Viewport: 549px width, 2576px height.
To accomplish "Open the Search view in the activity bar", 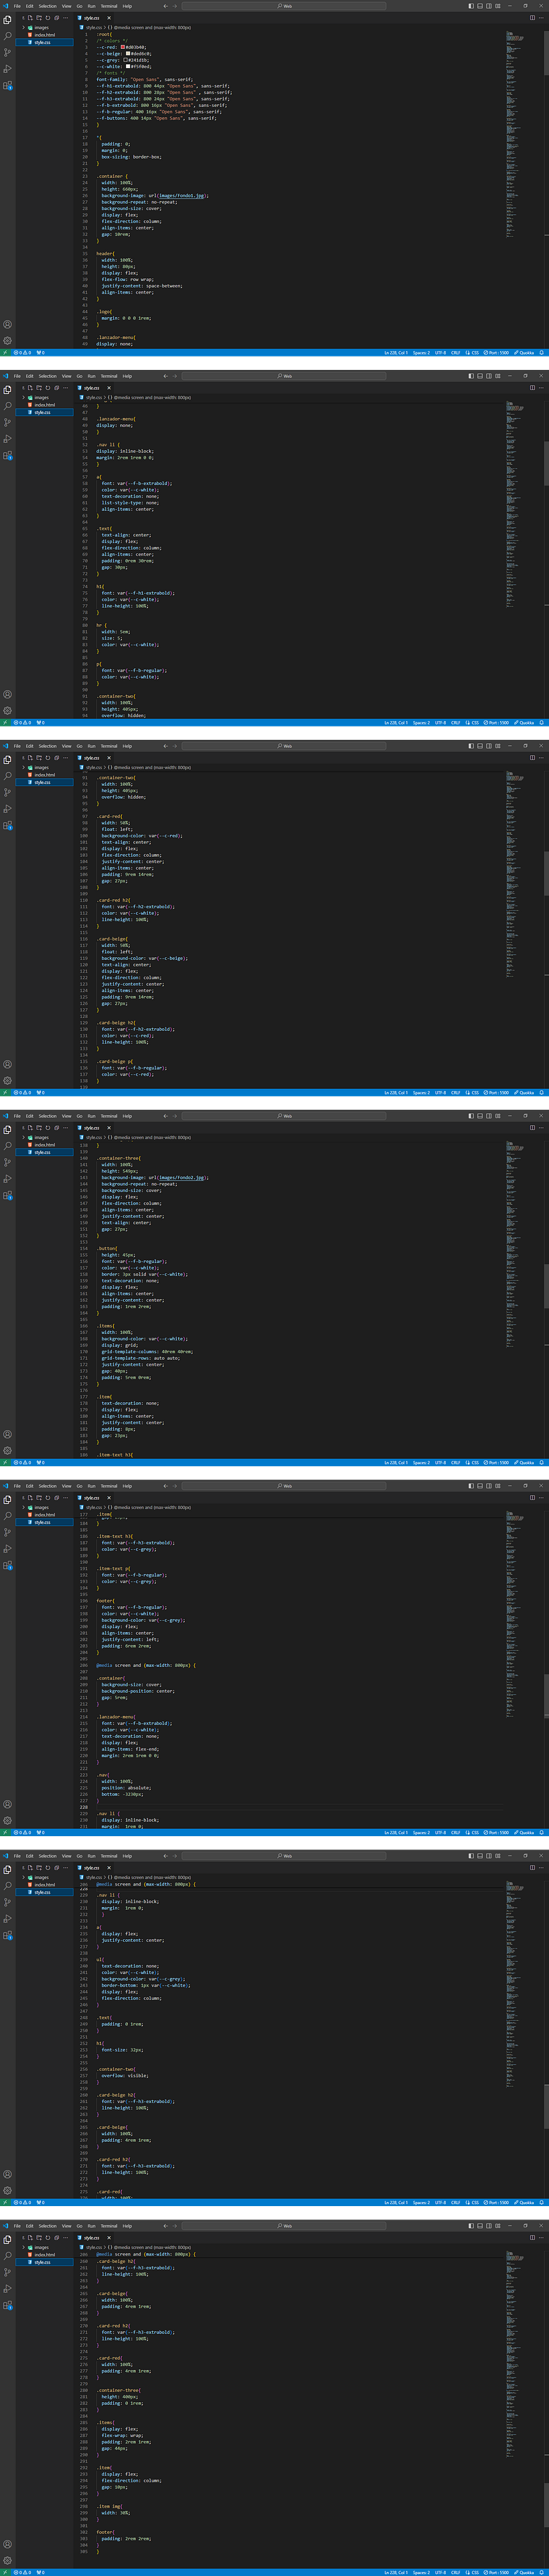I will (x=7, y=36).
